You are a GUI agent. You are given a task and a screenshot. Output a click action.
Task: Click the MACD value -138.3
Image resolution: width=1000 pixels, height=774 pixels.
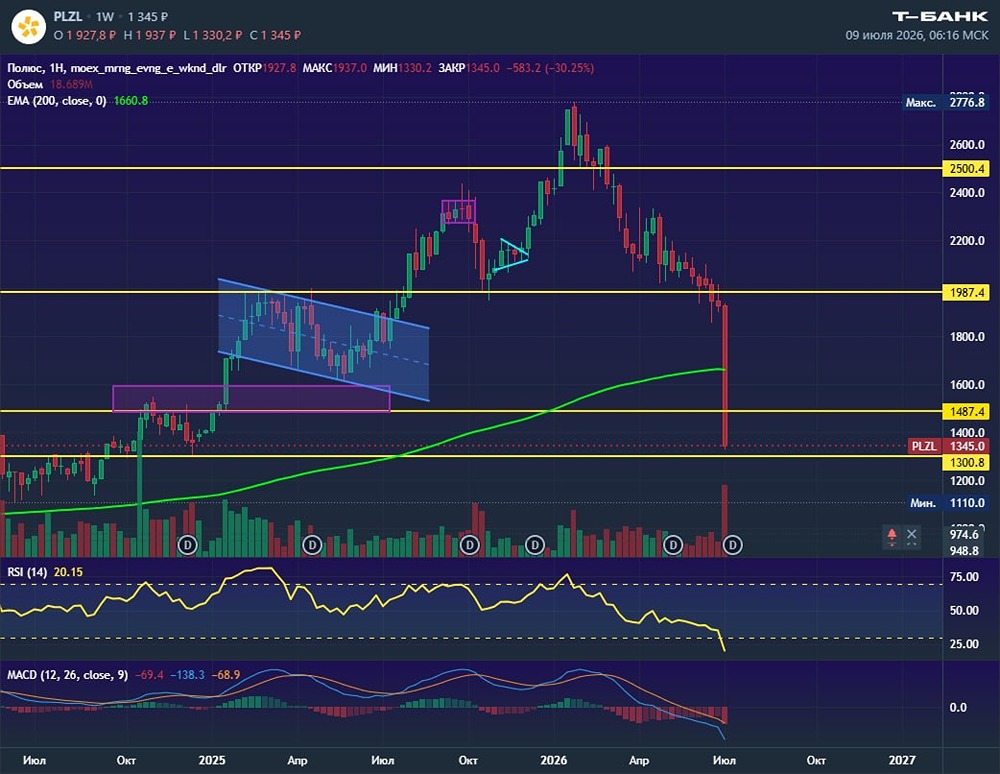(x=188, y=675)
